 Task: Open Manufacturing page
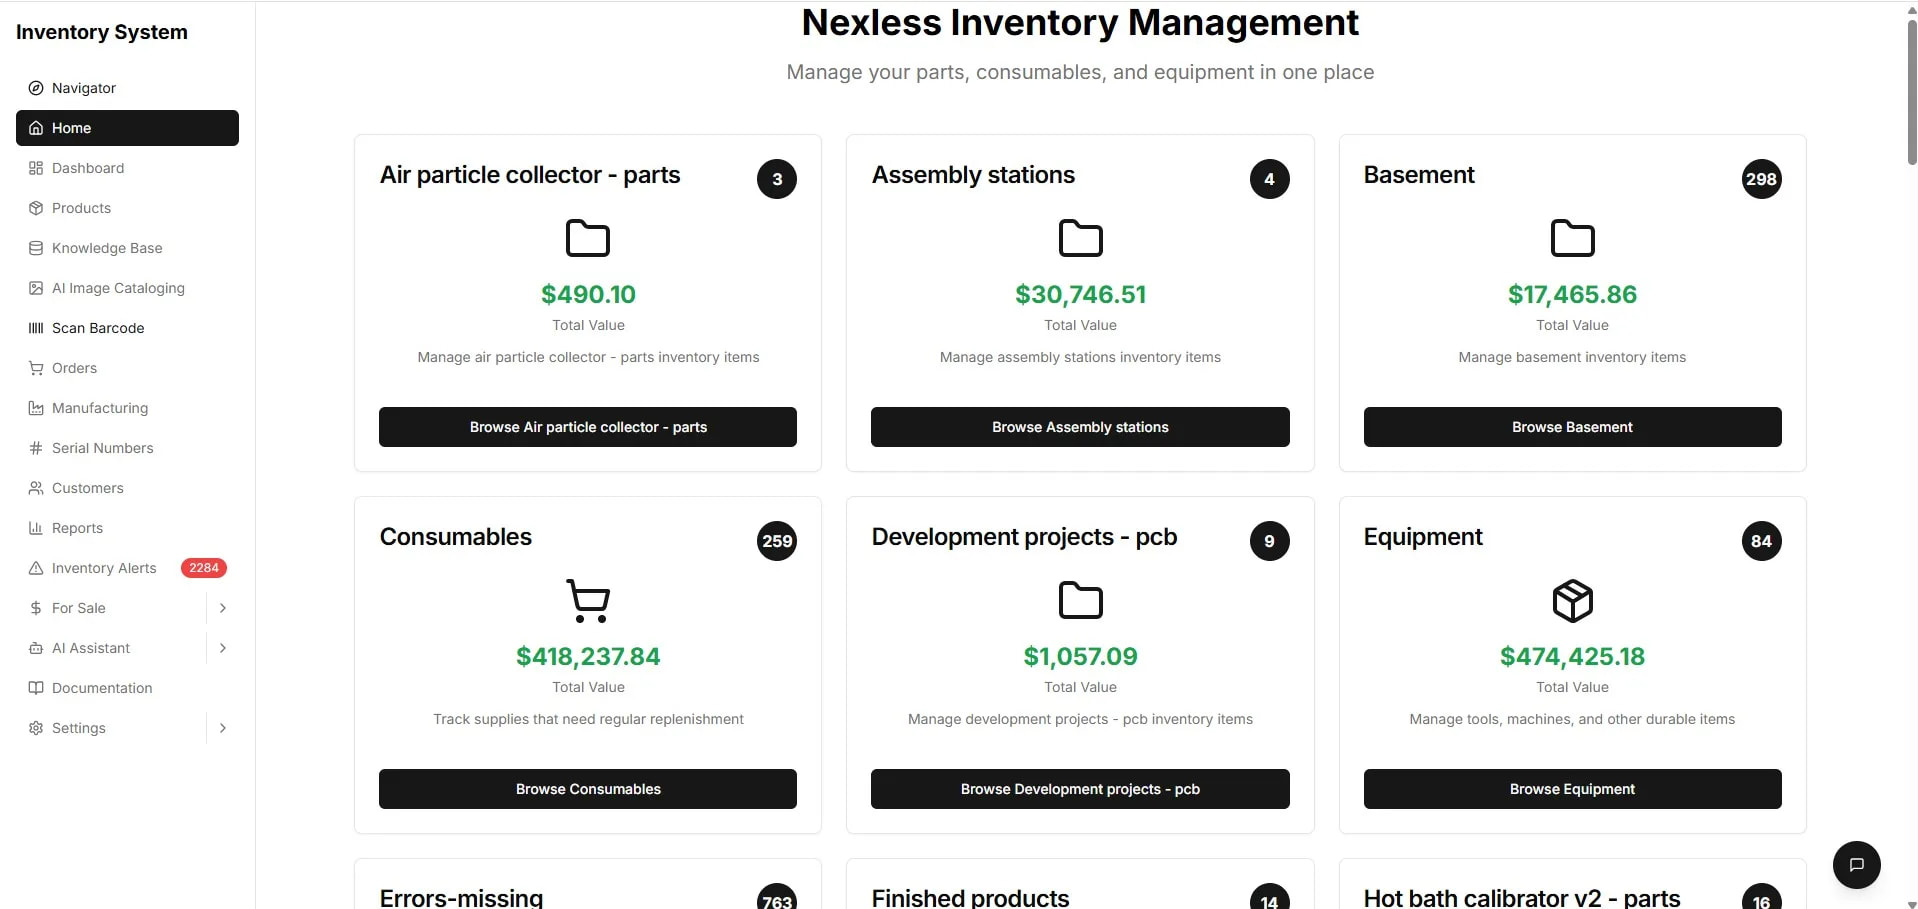127,408
